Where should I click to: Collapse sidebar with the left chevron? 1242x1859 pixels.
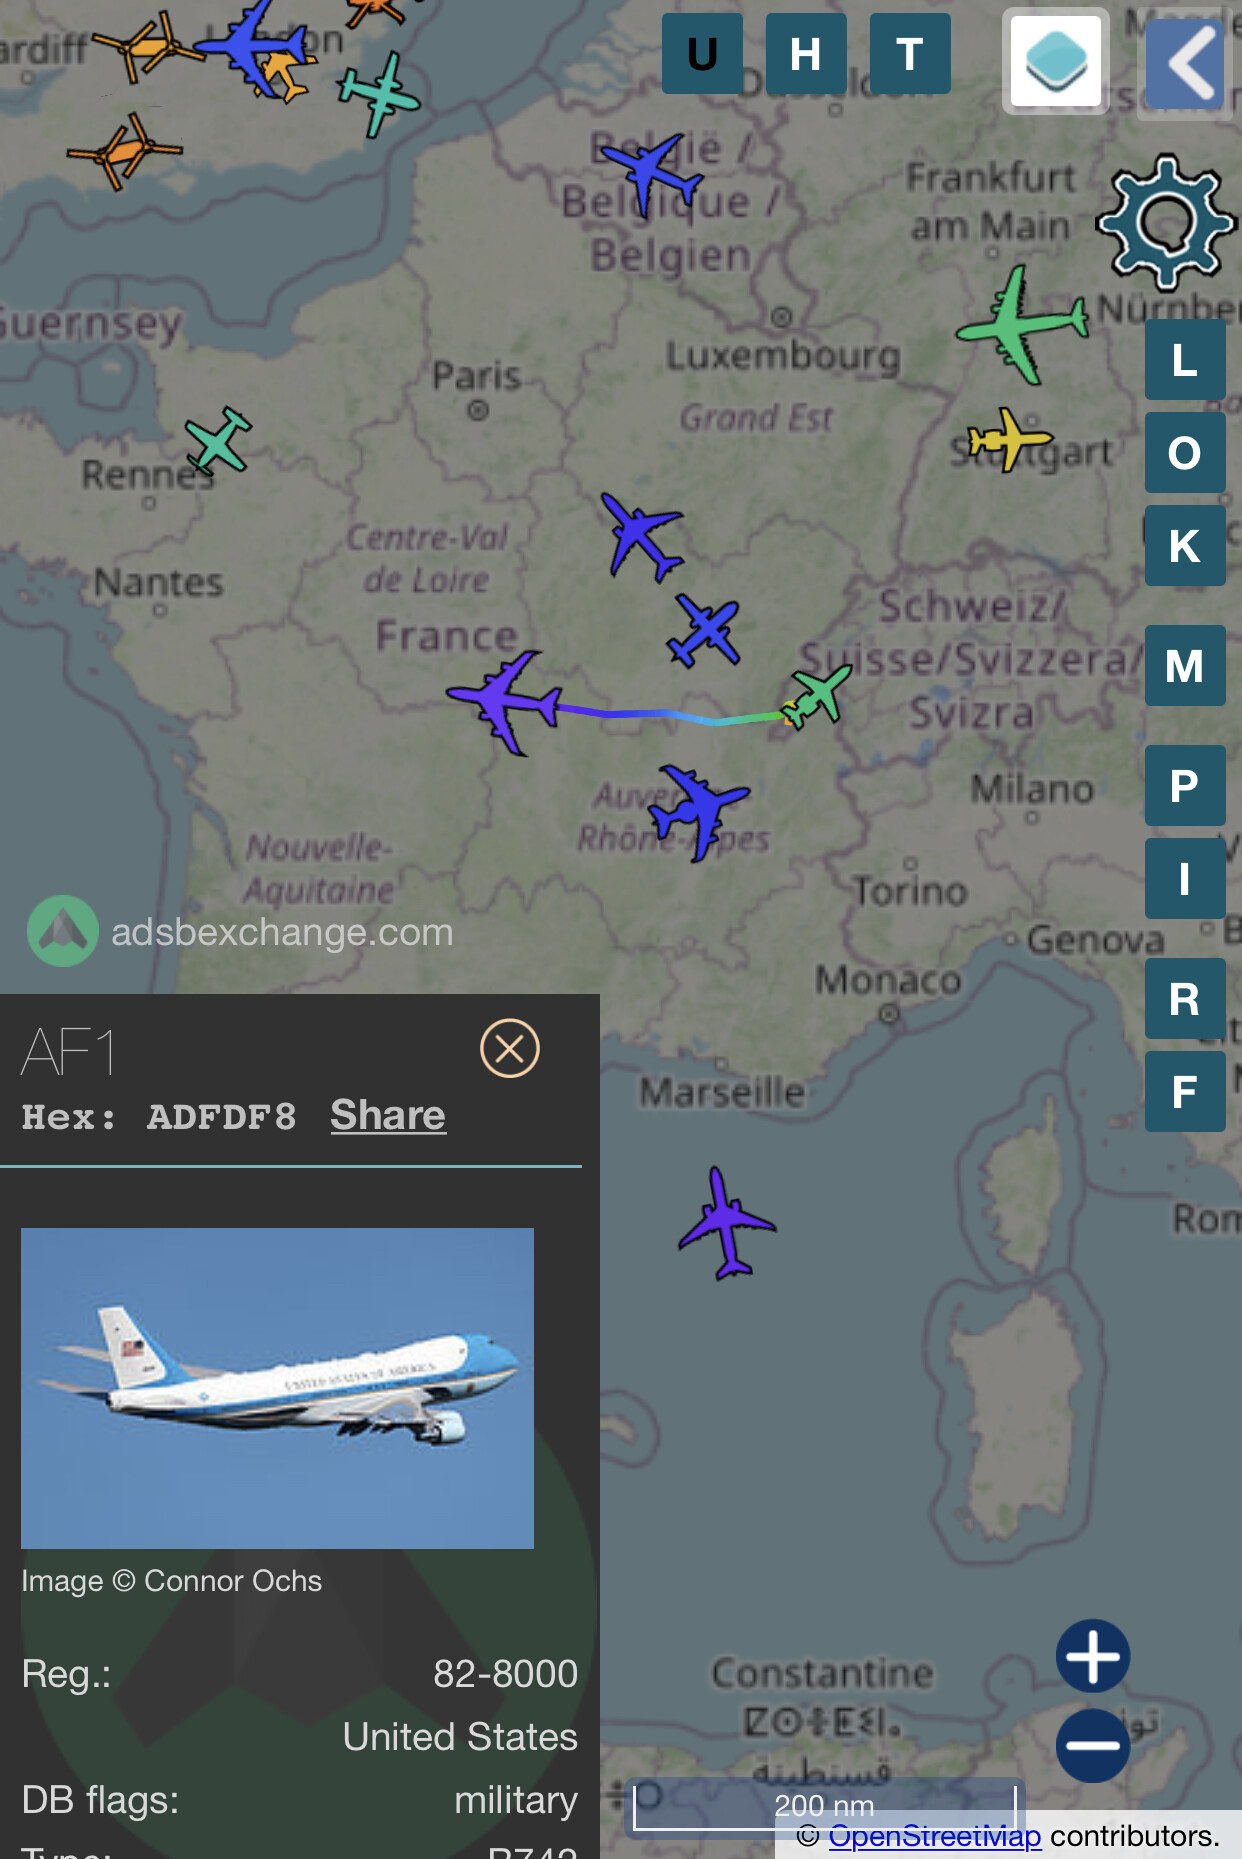pos(1186,64)
